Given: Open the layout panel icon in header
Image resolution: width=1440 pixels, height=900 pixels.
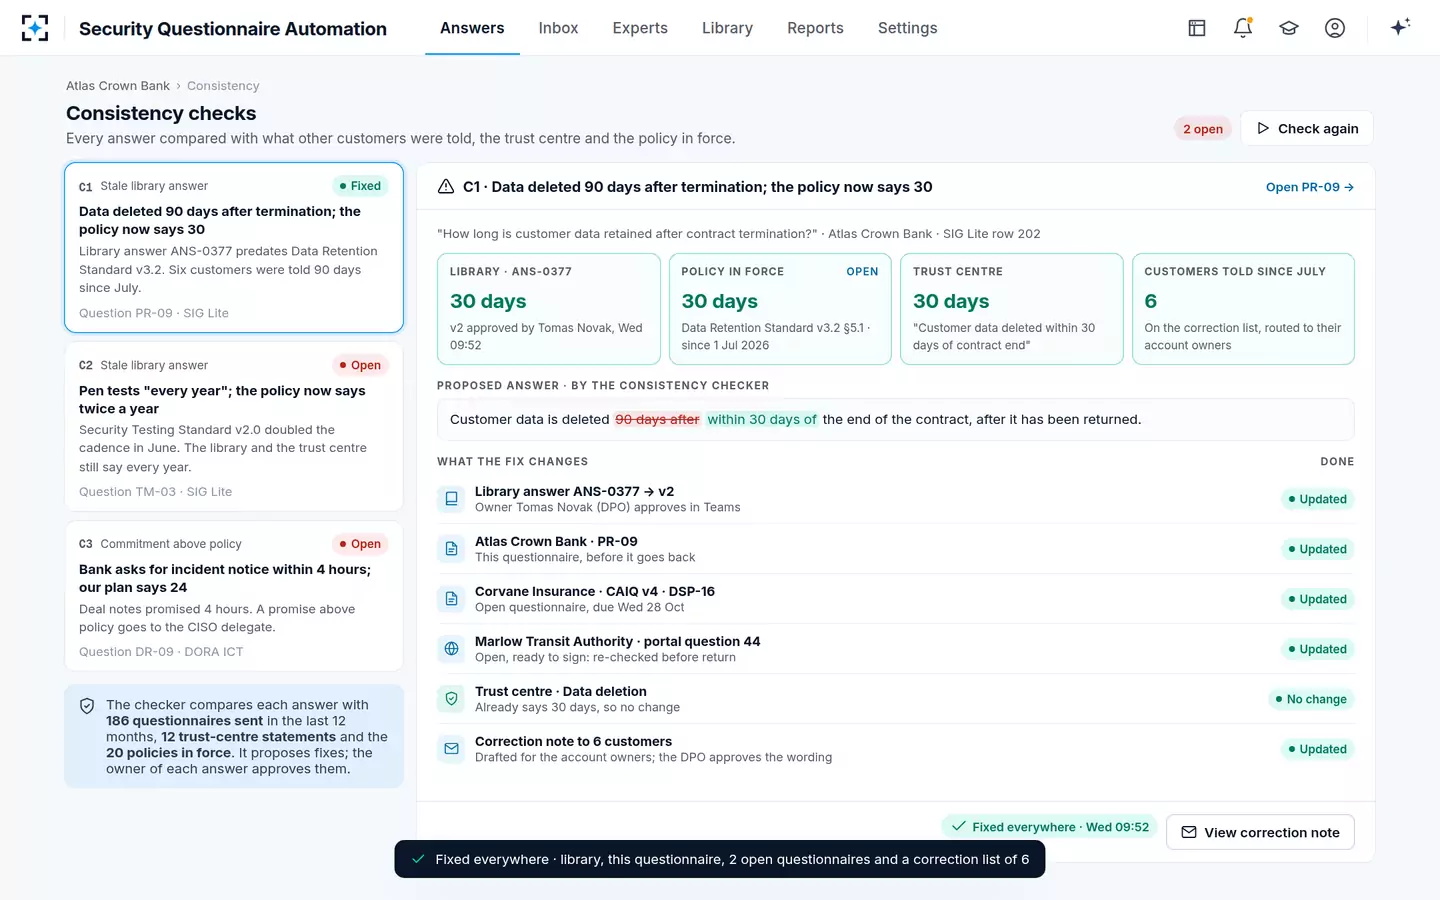Looking at the screenshot, I should (1197, 28).
